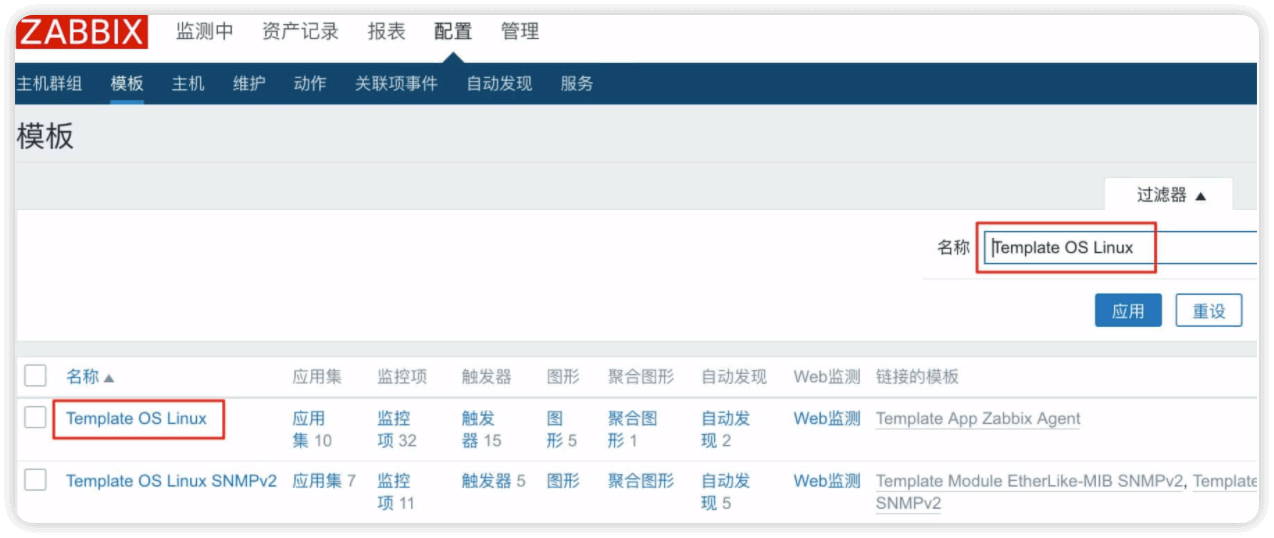Open 图形 link in SNMPv2 row

[563, 481]
